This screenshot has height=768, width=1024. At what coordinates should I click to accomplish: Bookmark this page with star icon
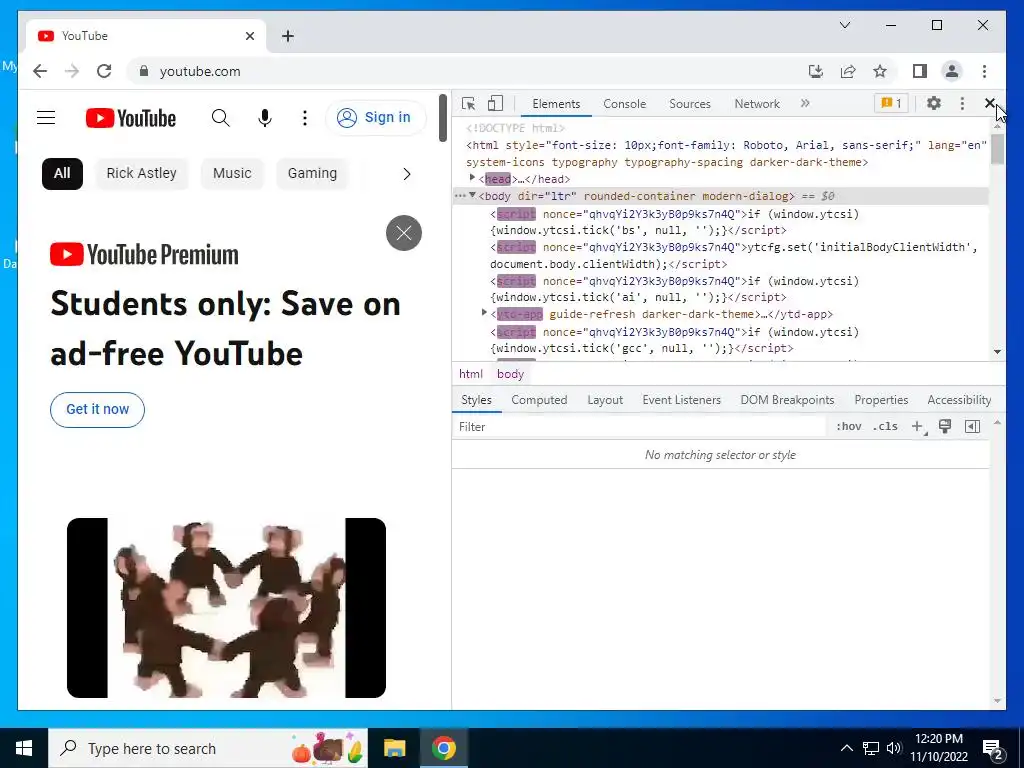[x=880, y=71]
